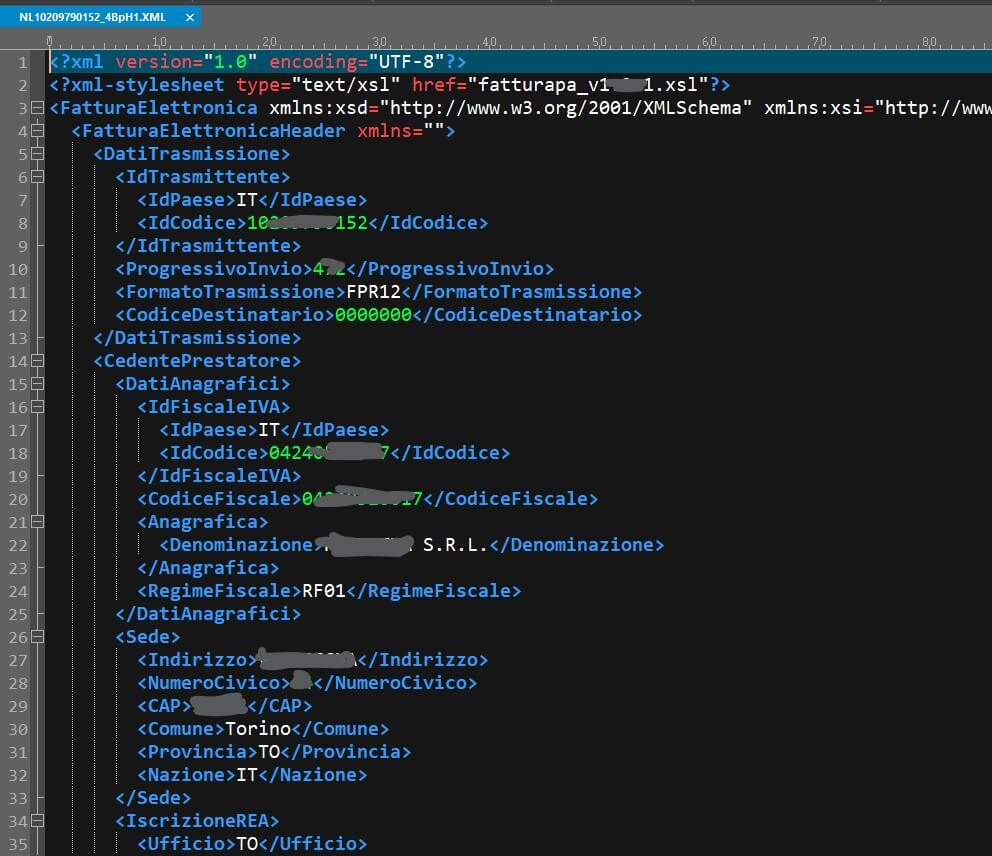Click line number 24 in the gutter
The height and width of the screenshot is (856, 992).
coord(18,591)
